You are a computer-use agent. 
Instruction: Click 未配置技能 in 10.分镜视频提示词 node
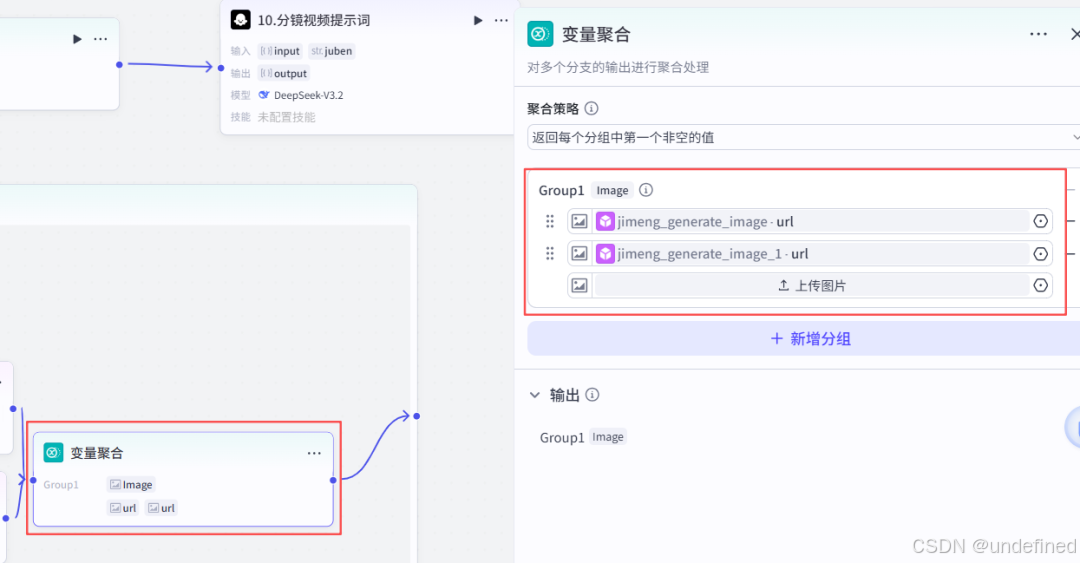click(x=287, y=117)
